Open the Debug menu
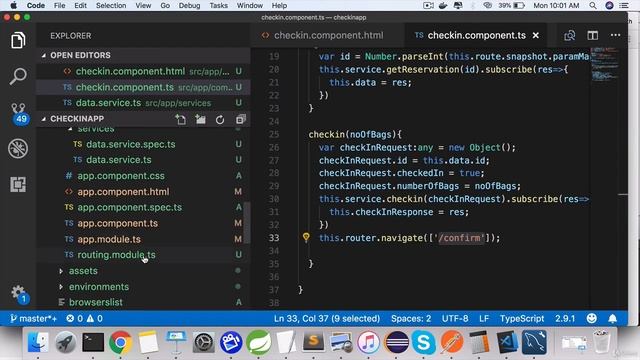The height and width of the screenshot is (360, 640). (x=189, y=5)
